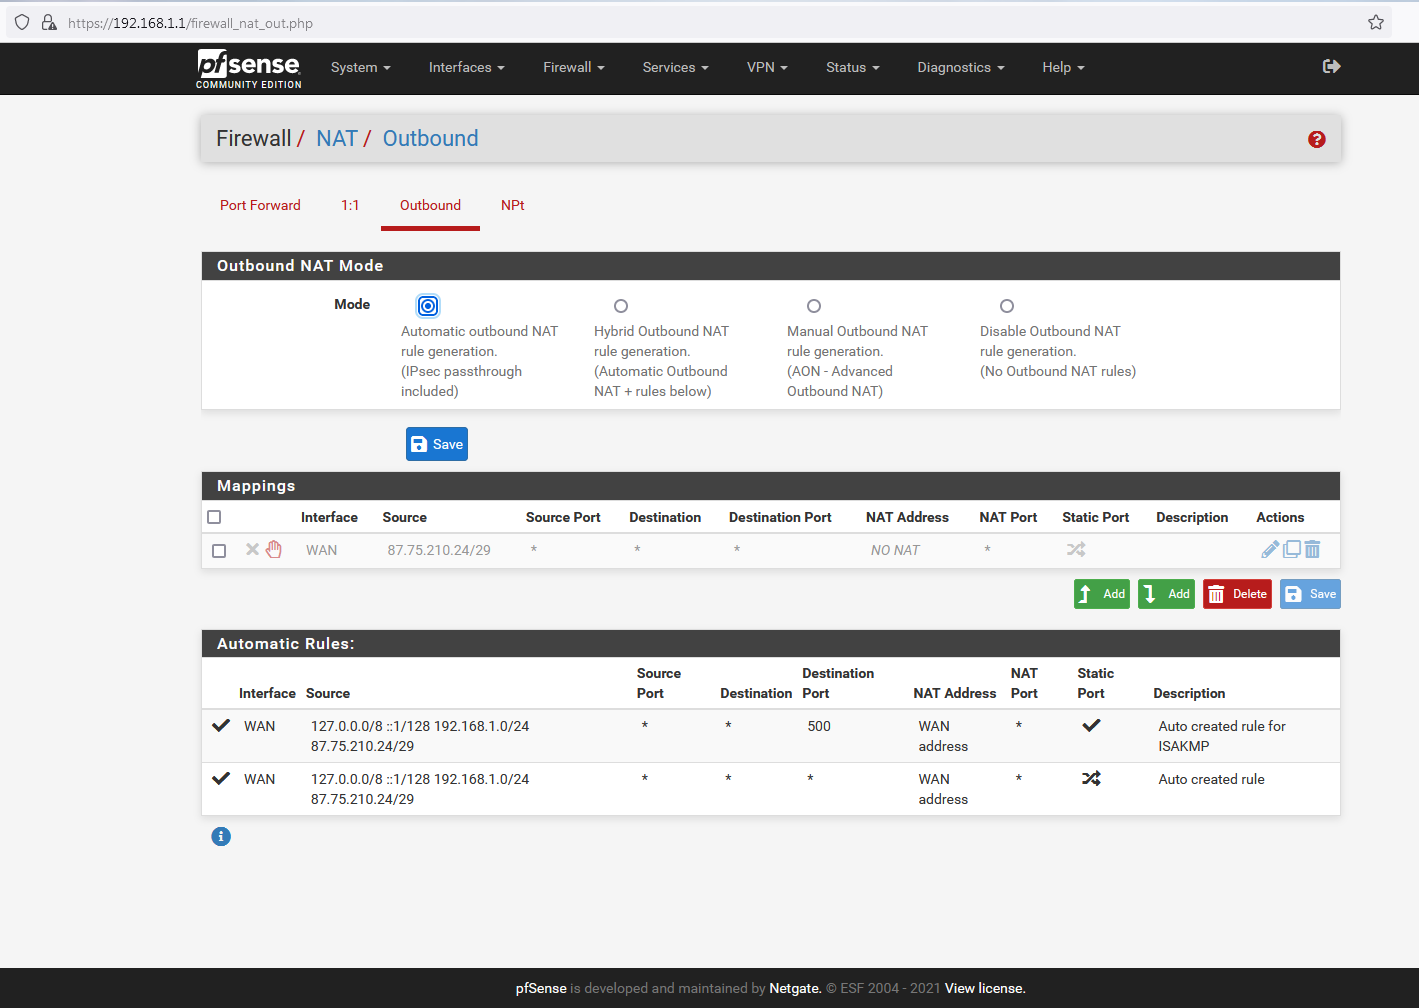Follow the Outbound breadcrumb link
The width and height of the screenshot is (1419, 1008).
click(x=430, y=138)
